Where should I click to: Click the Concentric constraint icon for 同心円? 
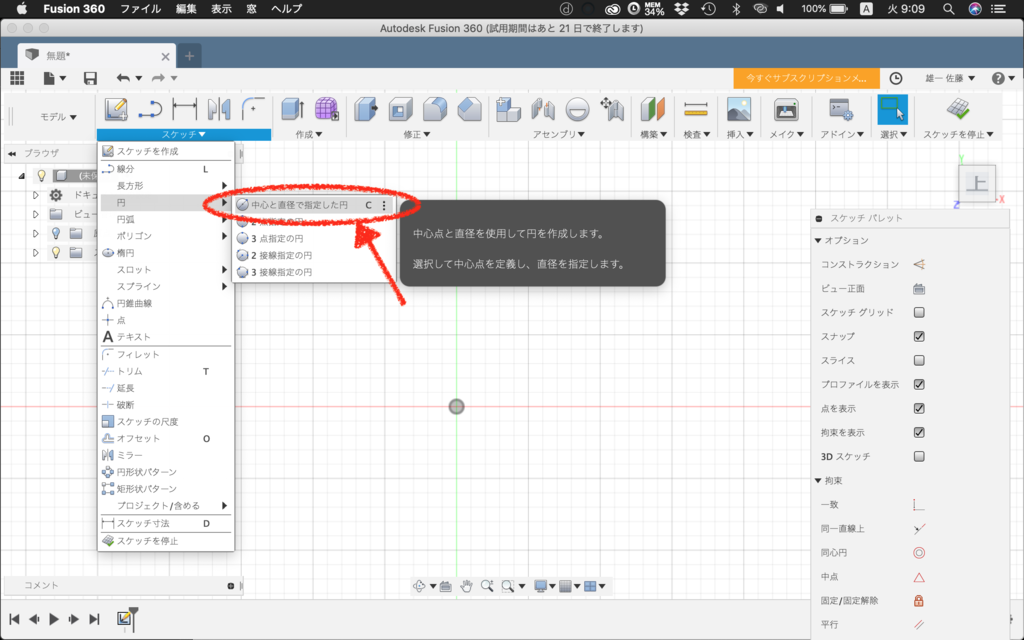click(919, 553)
